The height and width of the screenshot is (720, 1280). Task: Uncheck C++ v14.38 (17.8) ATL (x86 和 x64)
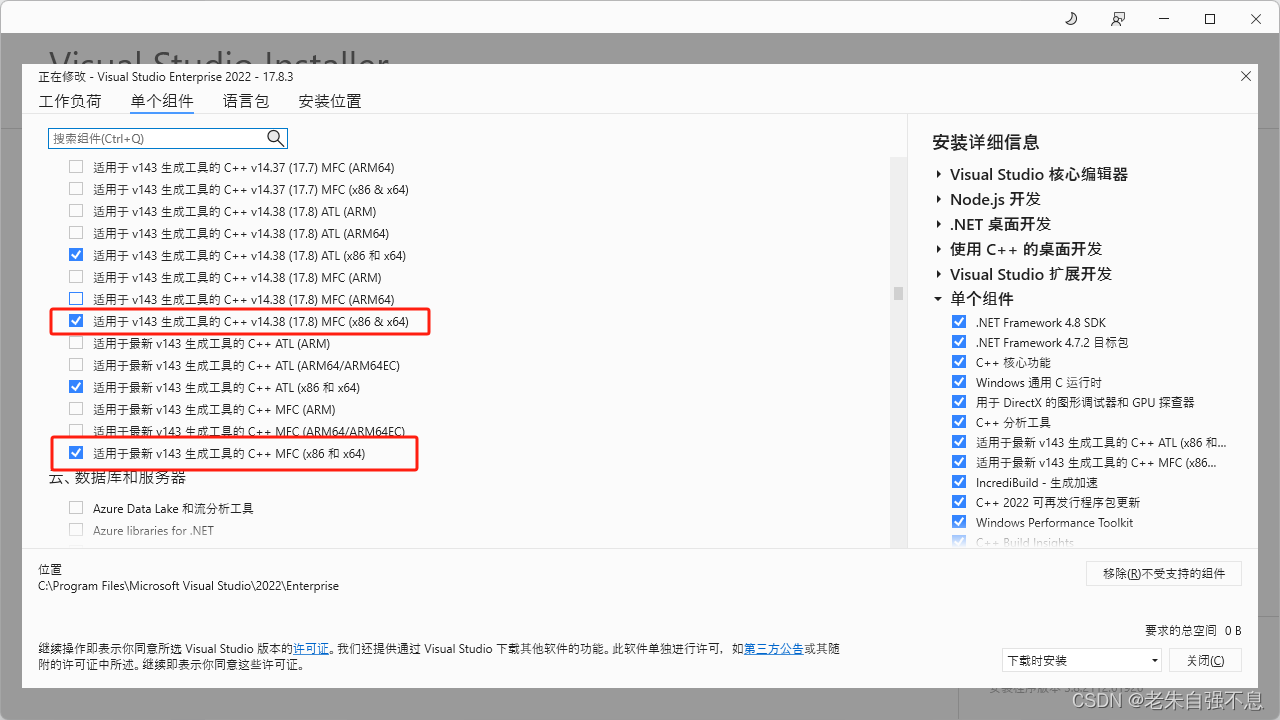tap(76, 255)
